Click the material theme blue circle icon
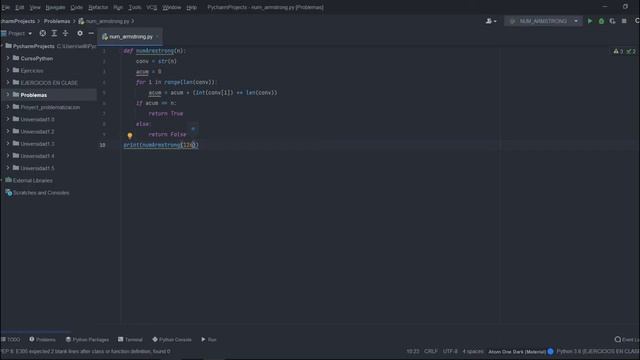This screenshot has width=640, height=360. (550, 351)
